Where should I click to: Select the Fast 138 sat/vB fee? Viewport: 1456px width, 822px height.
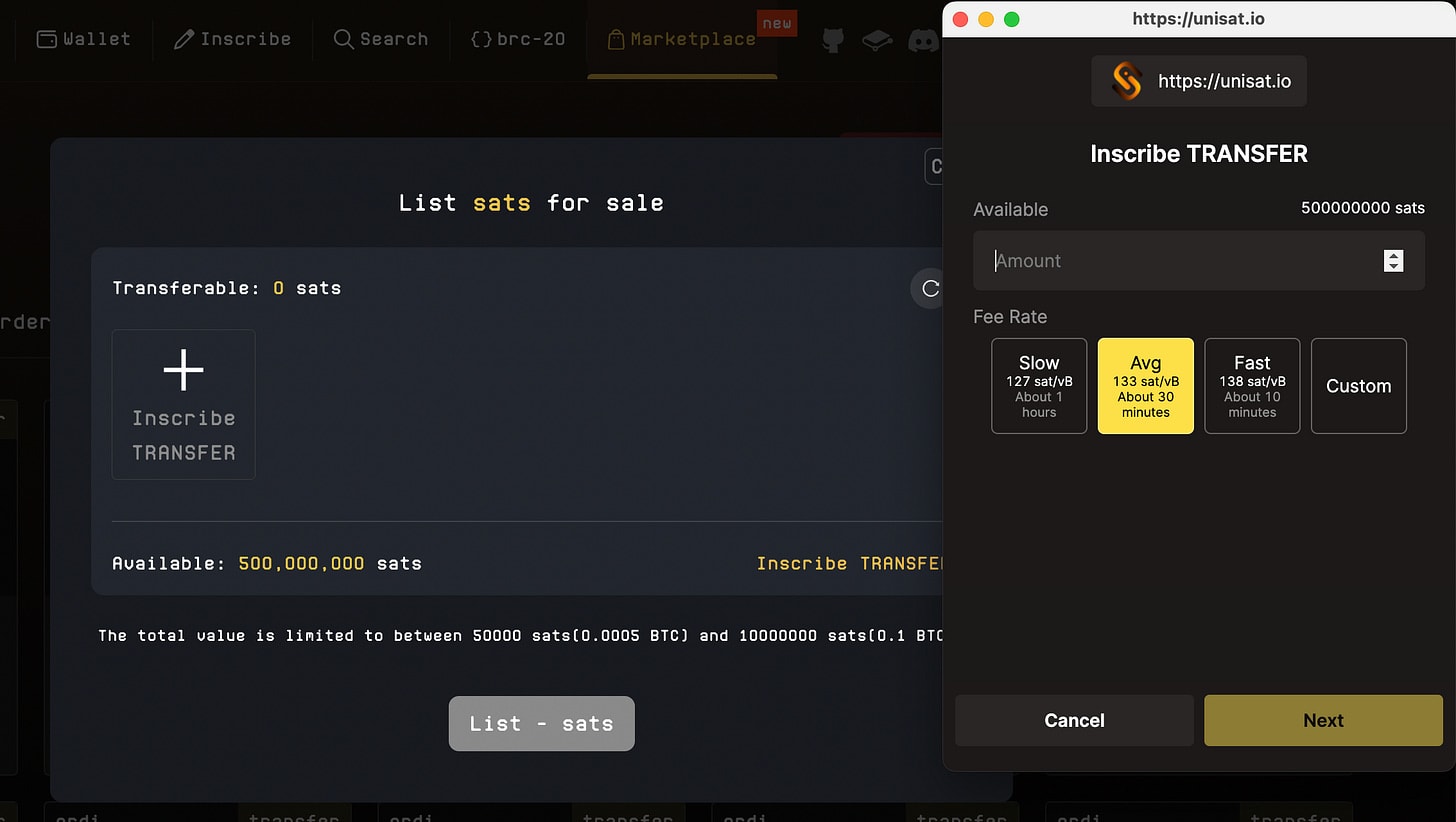1252,386
